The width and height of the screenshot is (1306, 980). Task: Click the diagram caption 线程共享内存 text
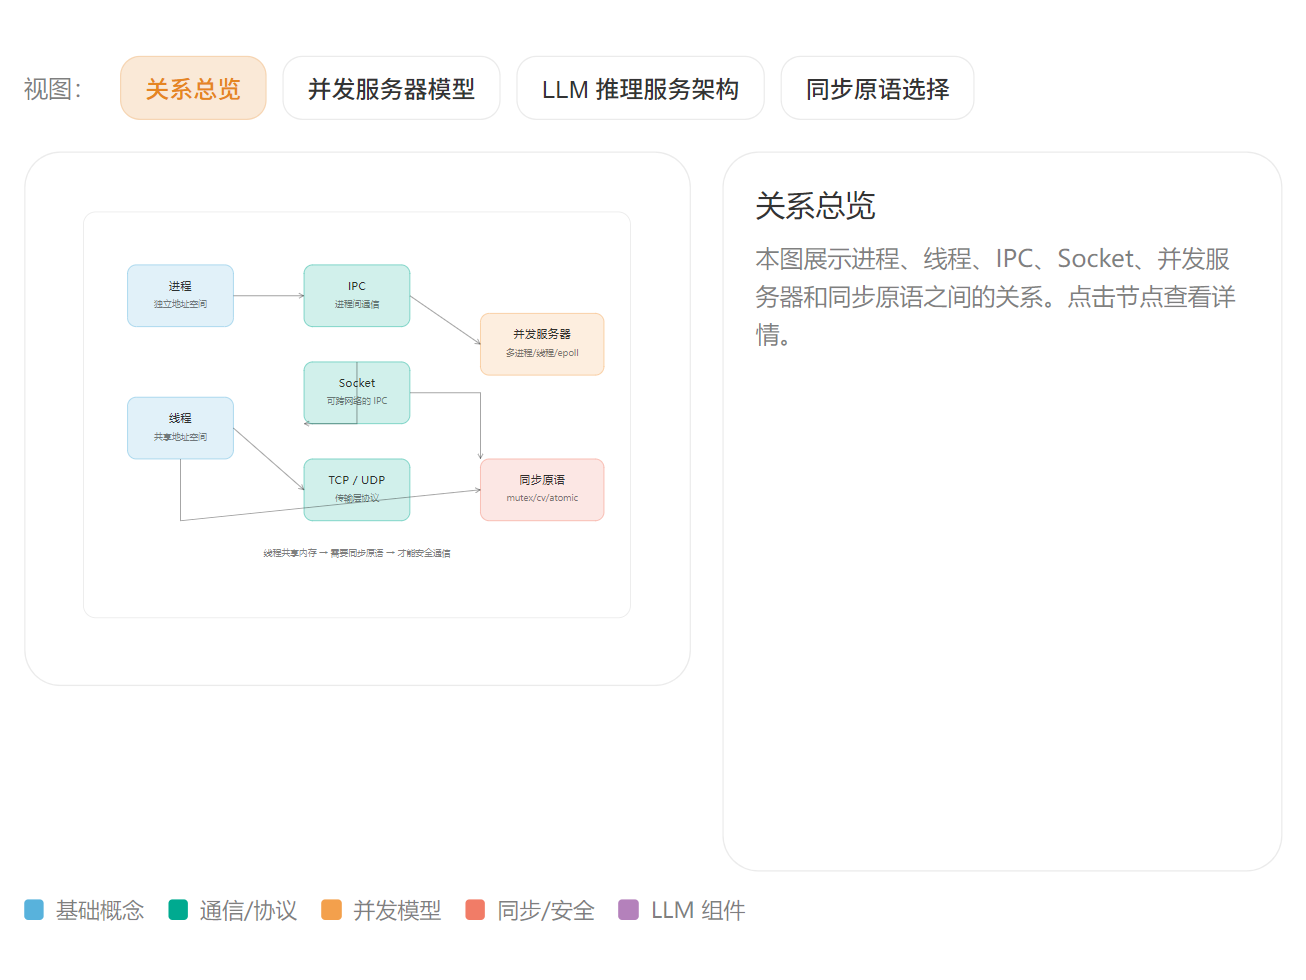[357, 553]
